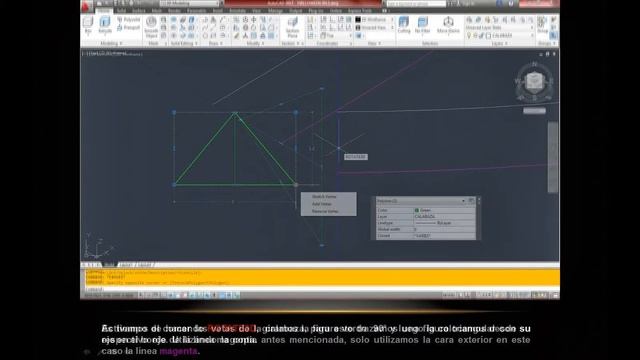Switch to the Layout2 tab
Screen dimensions: 640x360
click(x=144, y=264)
